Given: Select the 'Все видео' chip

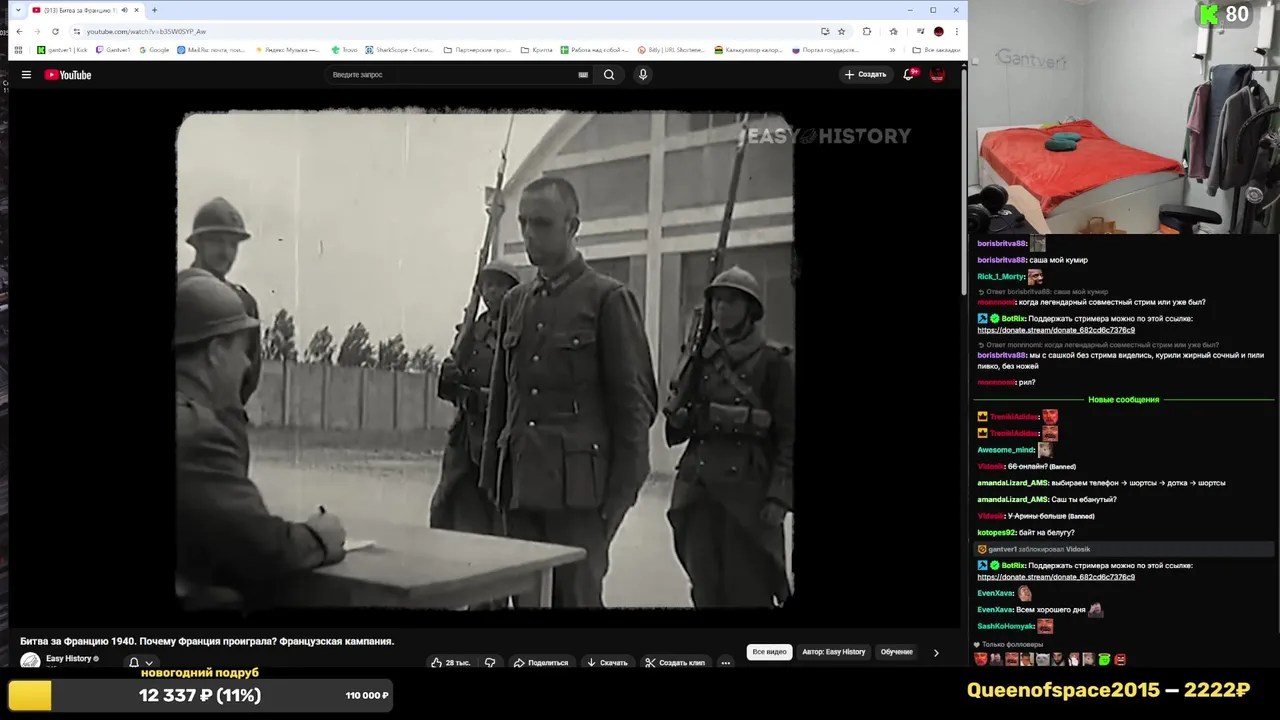Looking at the screenshot, I should click(770, 652).
